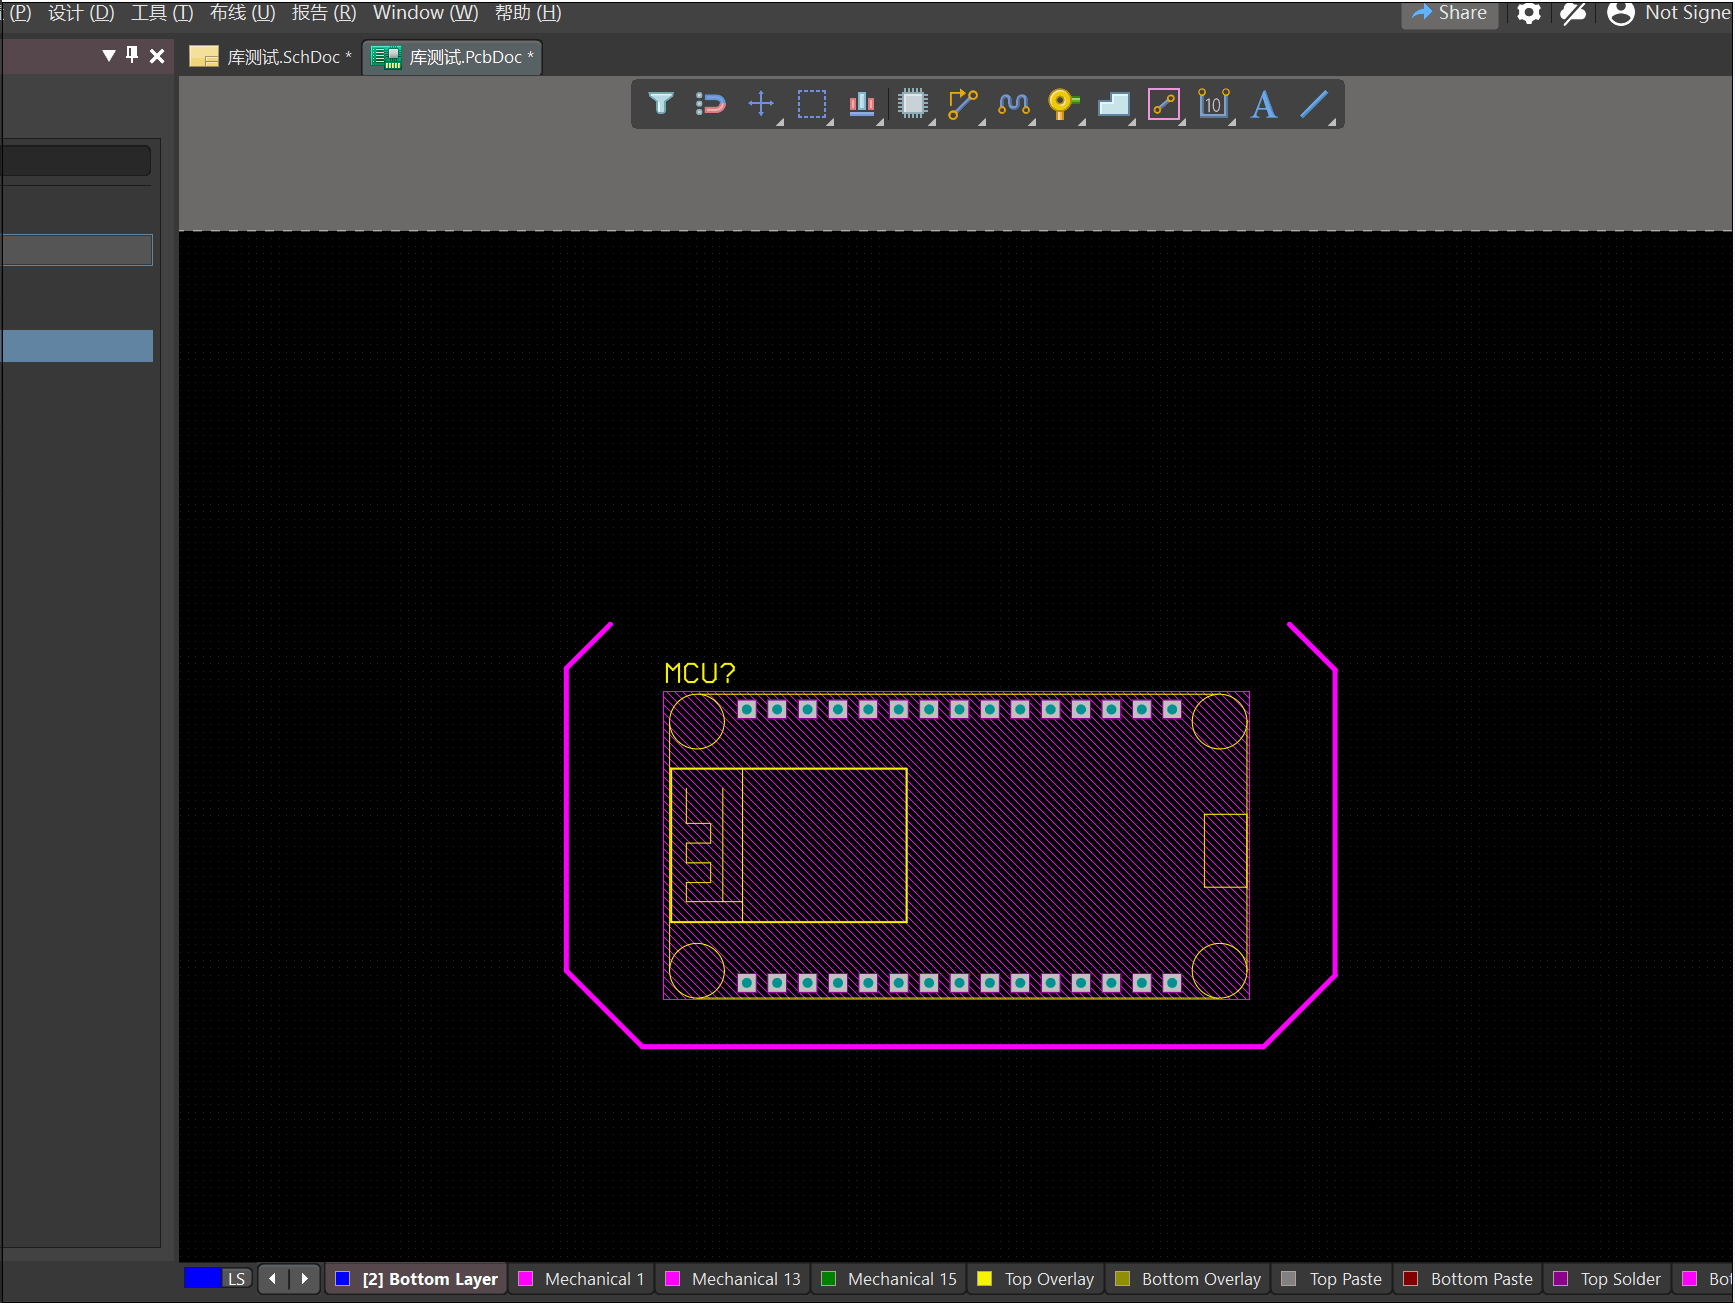Image resolution: width=1735 pixels, height=1303 pixels.
Task: Open the snap options magnet icon
Action: 710,104
